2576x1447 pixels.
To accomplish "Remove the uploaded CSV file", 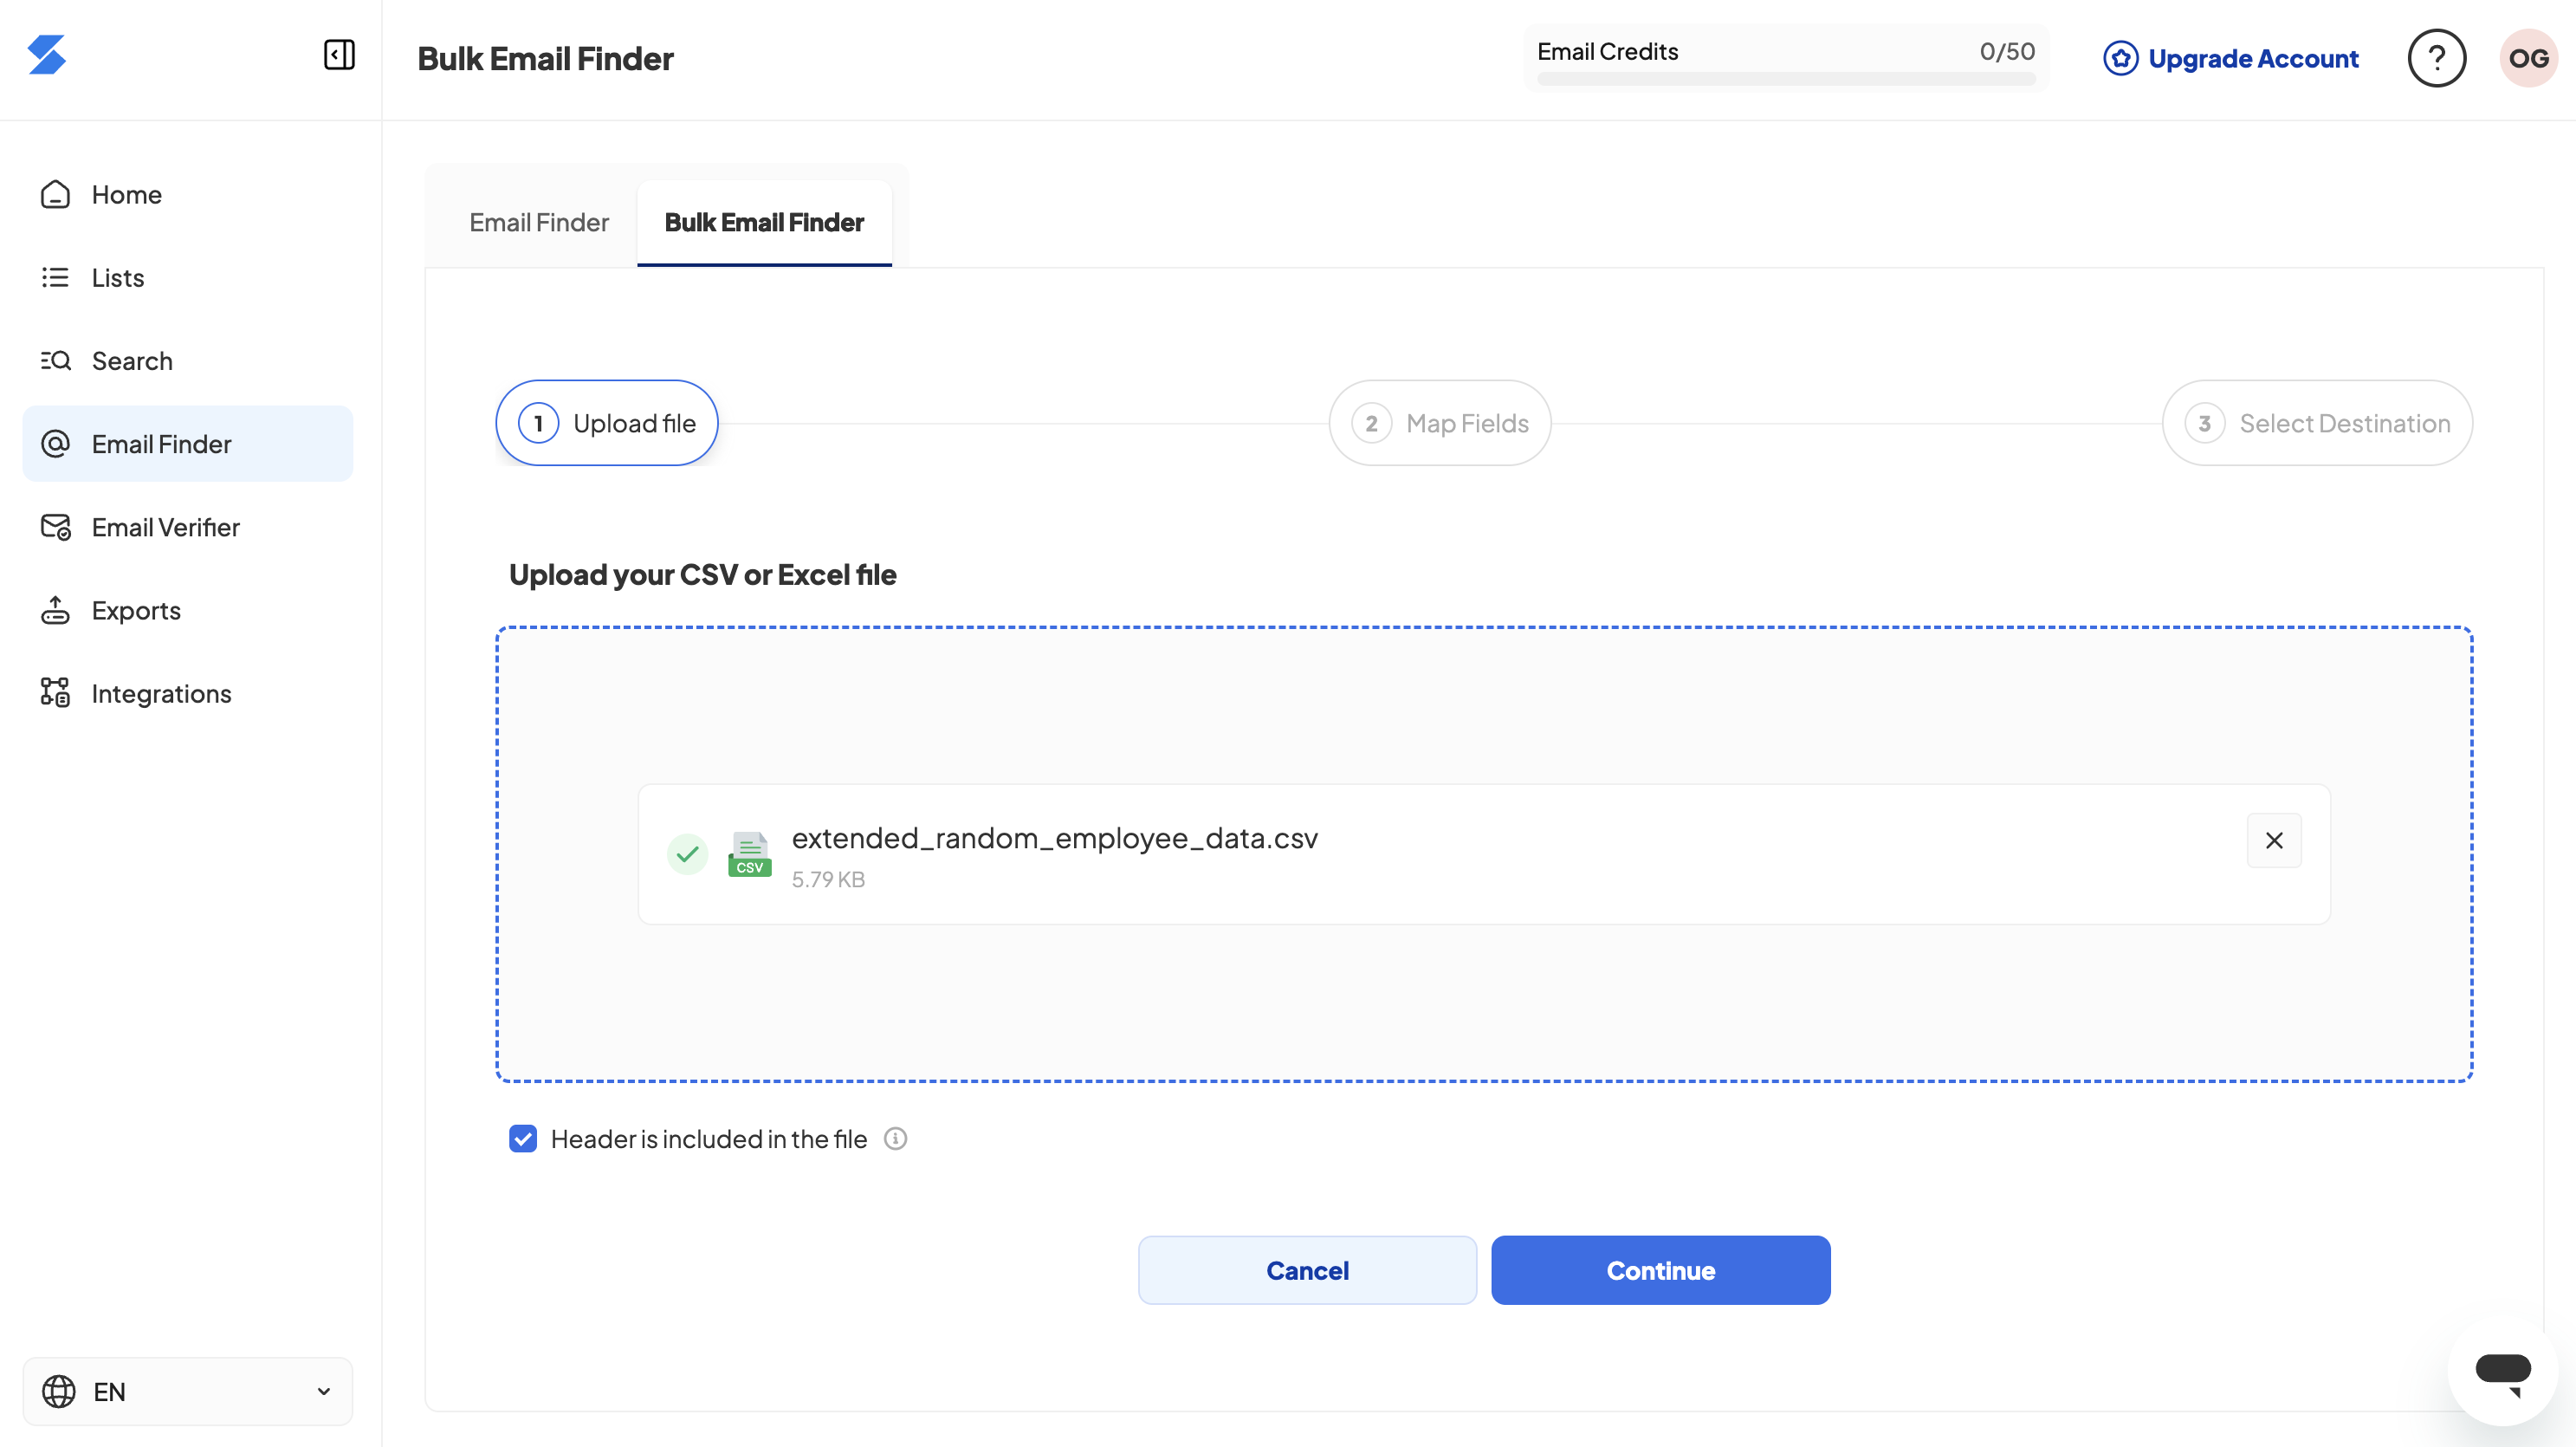I will point(2274,840).
